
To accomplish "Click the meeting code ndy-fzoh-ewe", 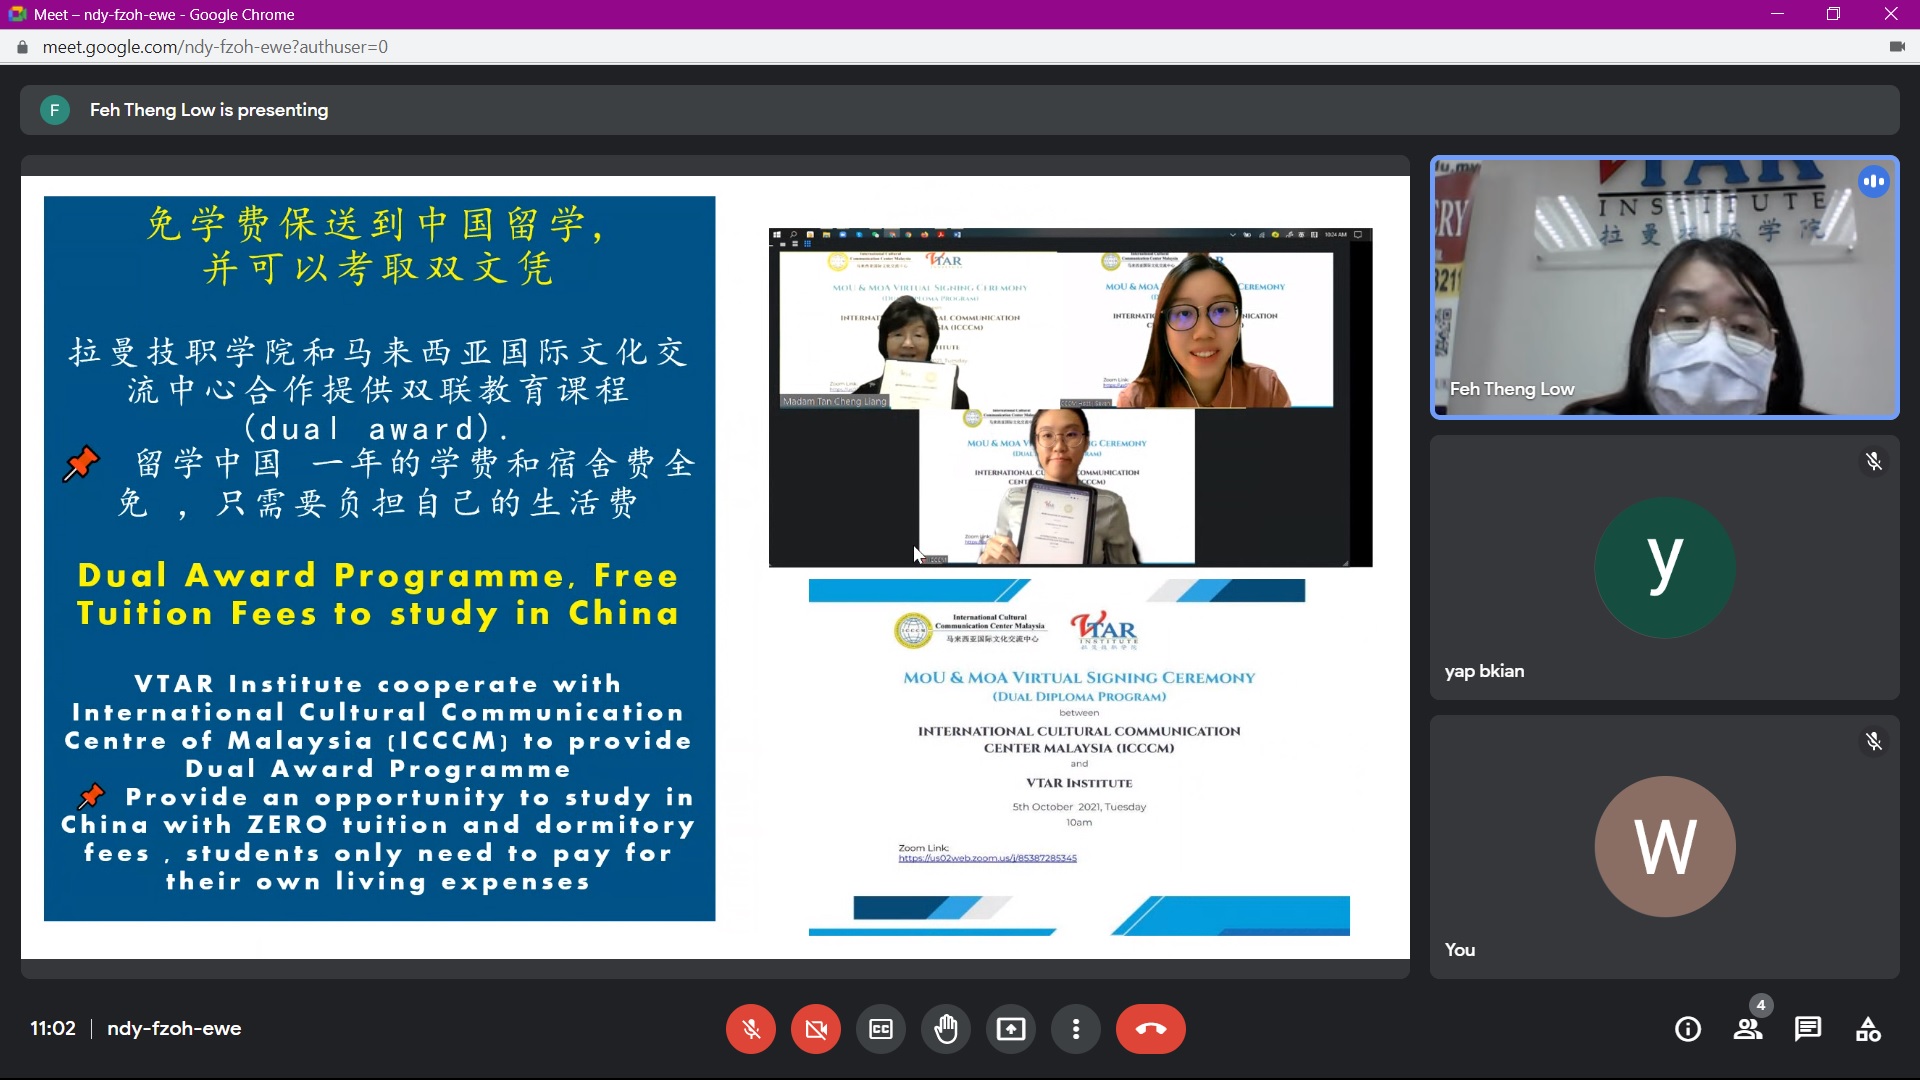I will tap(174, 1028).
